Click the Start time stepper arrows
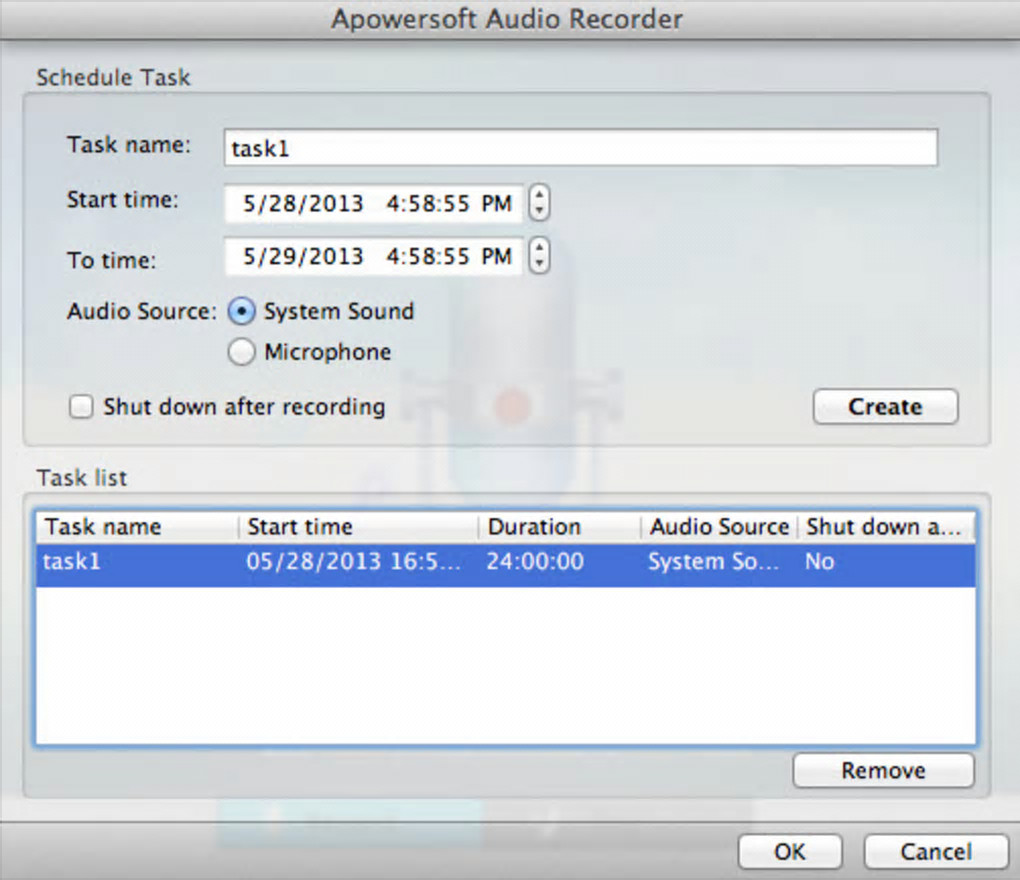1020x880 pixels. coord(539,203)
